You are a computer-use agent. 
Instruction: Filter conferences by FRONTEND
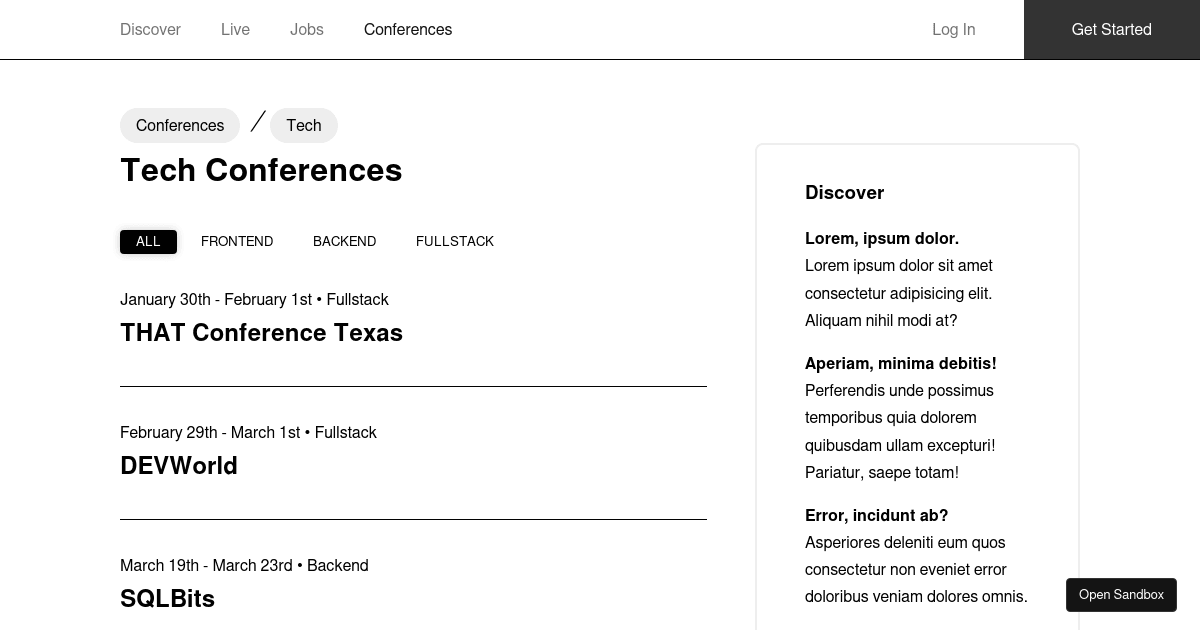237,241
